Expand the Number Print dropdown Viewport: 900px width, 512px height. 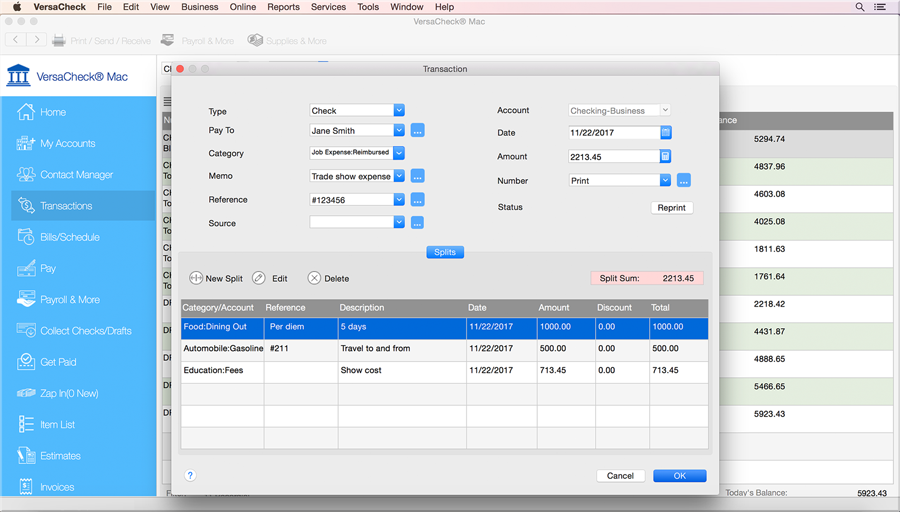click(665, 180)
